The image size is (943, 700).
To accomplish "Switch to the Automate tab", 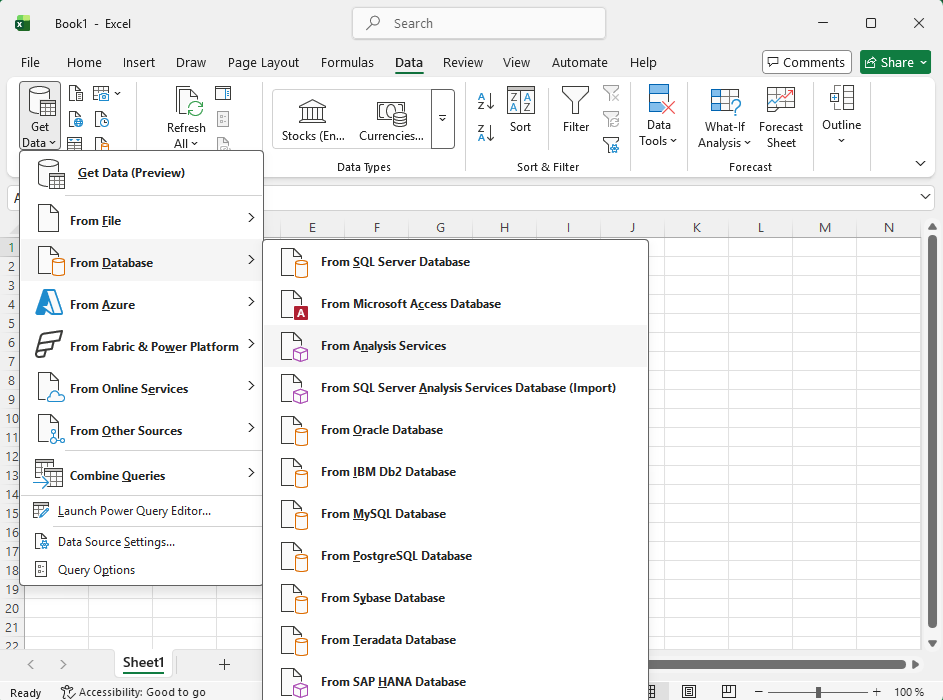I will click(x=580, y=63).
